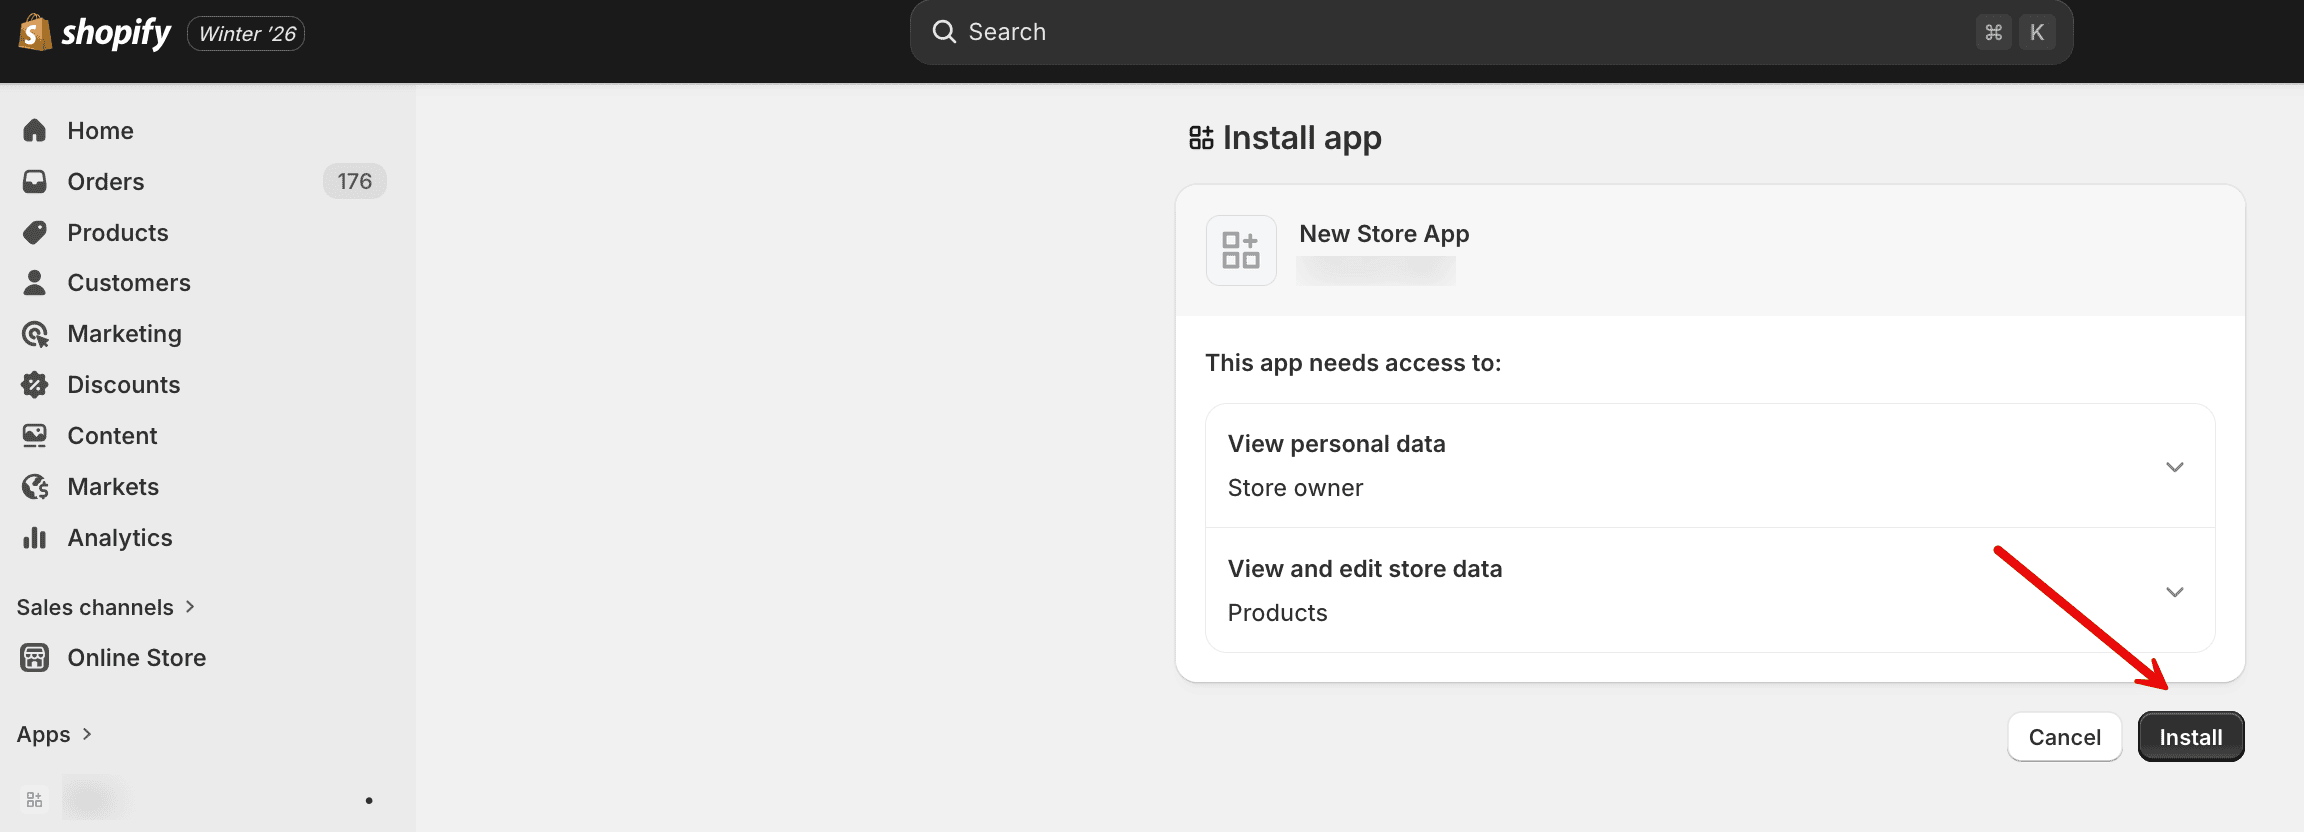Click the Markets globe icon

(35, 487)
